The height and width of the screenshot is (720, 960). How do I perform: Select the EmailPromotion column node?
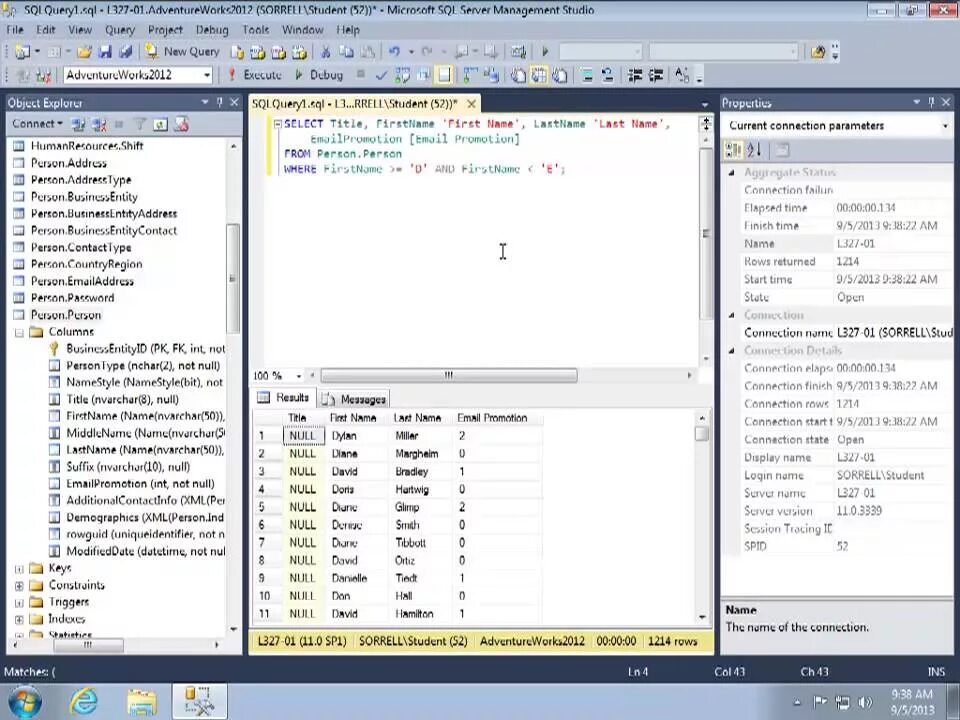click(x=140, y=484)
